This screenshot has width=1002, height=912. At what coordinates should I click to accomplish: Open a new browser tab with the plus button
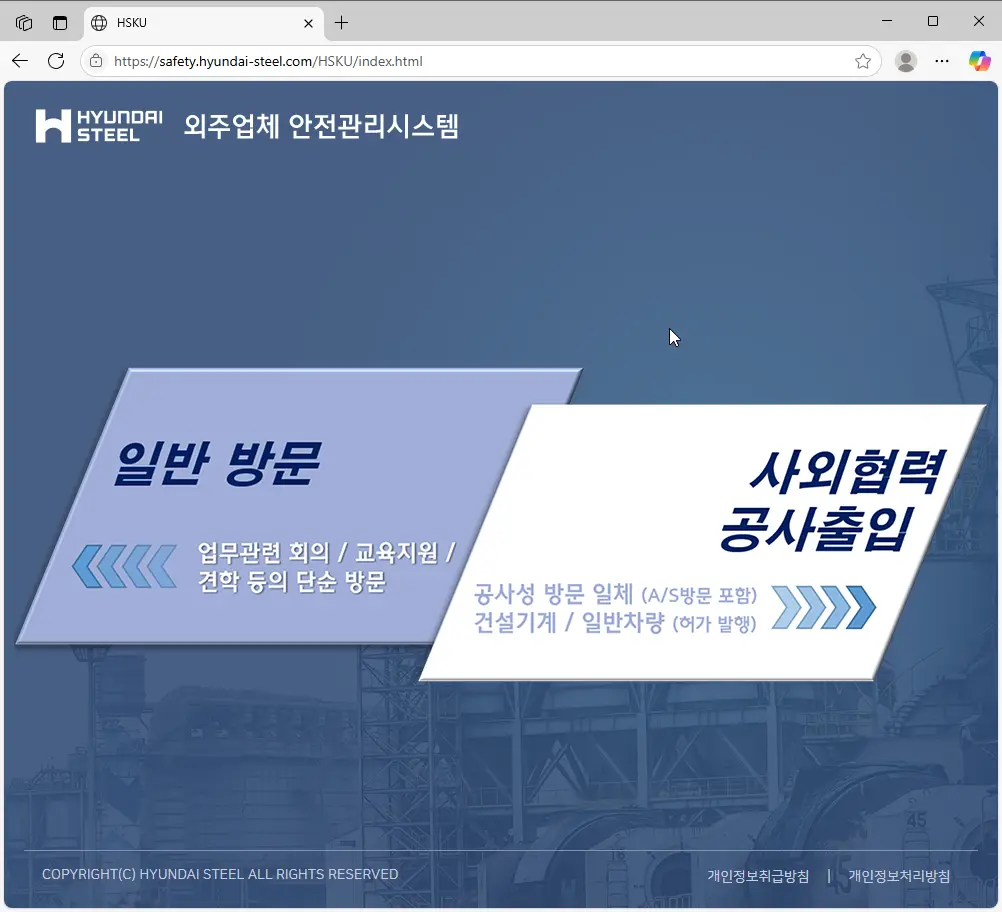coord(341,22)
